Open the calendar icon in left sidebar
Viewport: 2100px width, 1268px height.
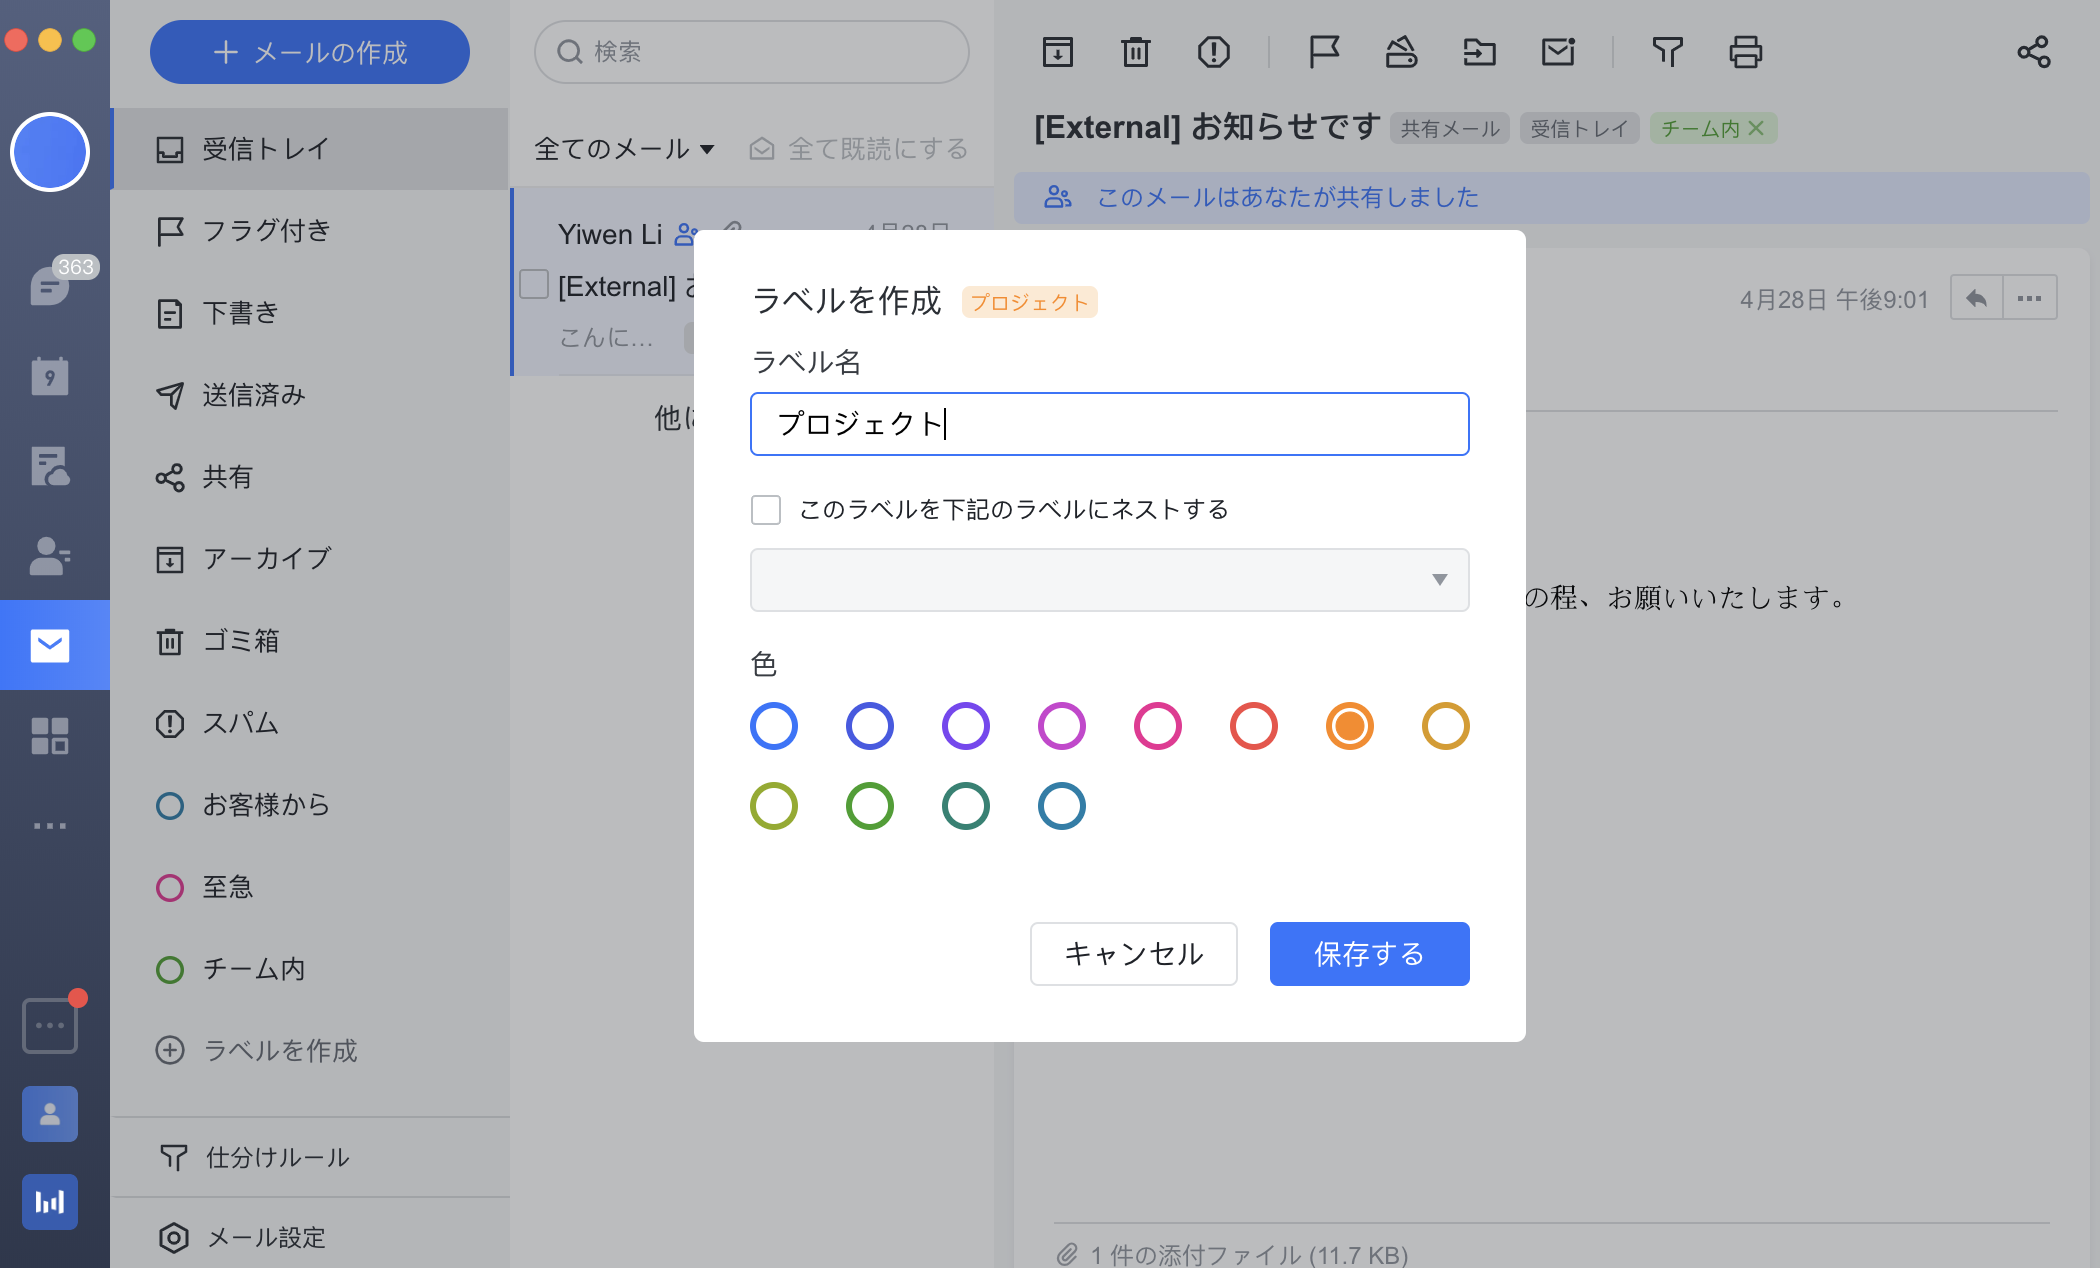49,376
